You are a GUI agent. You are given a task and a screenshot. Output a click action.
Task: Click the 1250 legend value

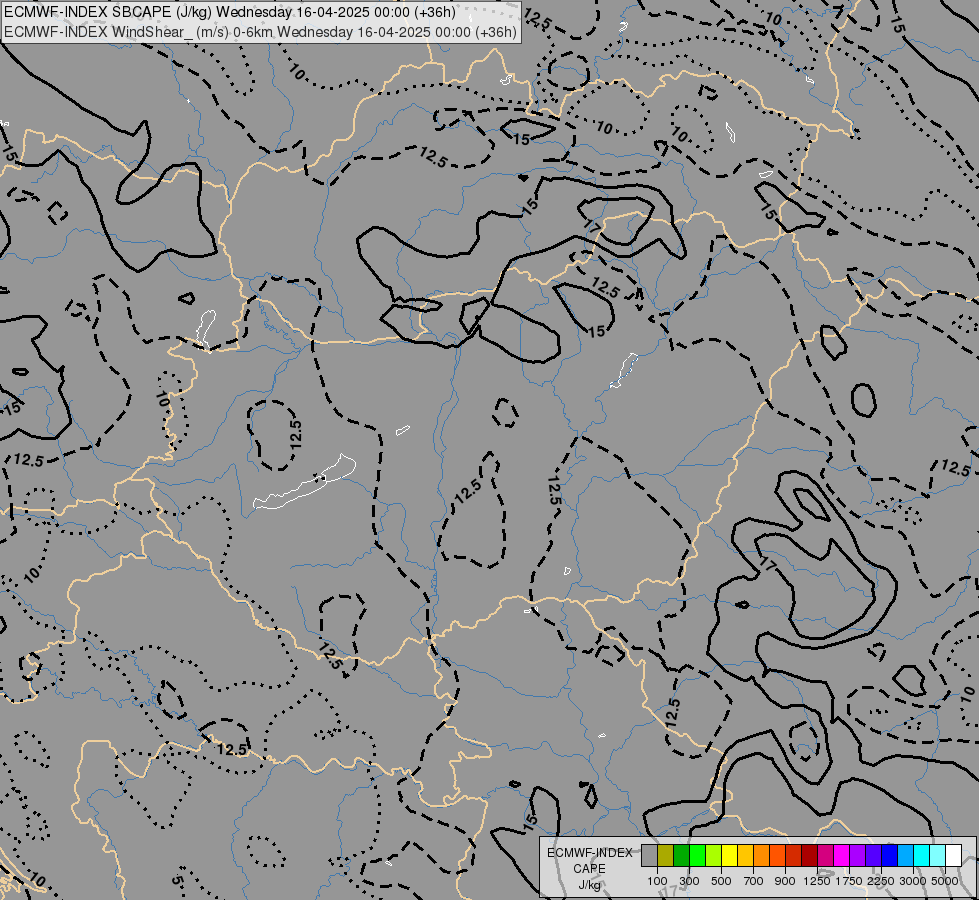pos(817,881)
